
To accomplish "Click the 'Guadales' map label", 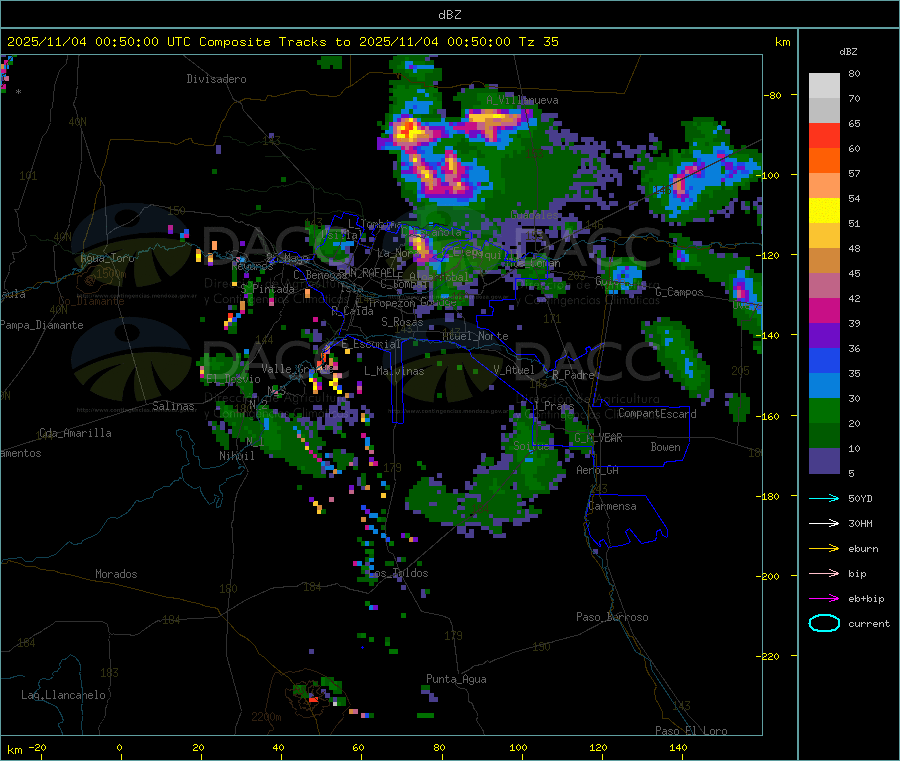I will (534, 215).
